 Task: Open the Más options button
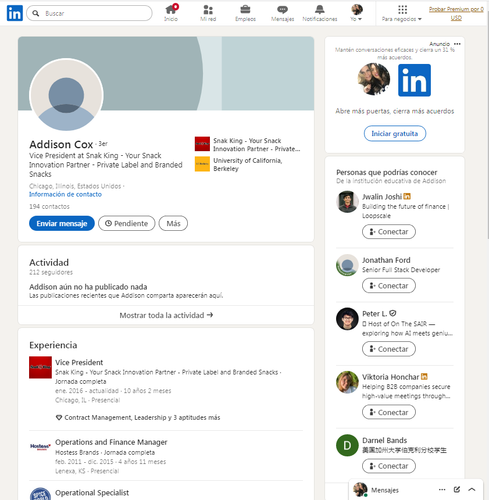click(173, 223)
